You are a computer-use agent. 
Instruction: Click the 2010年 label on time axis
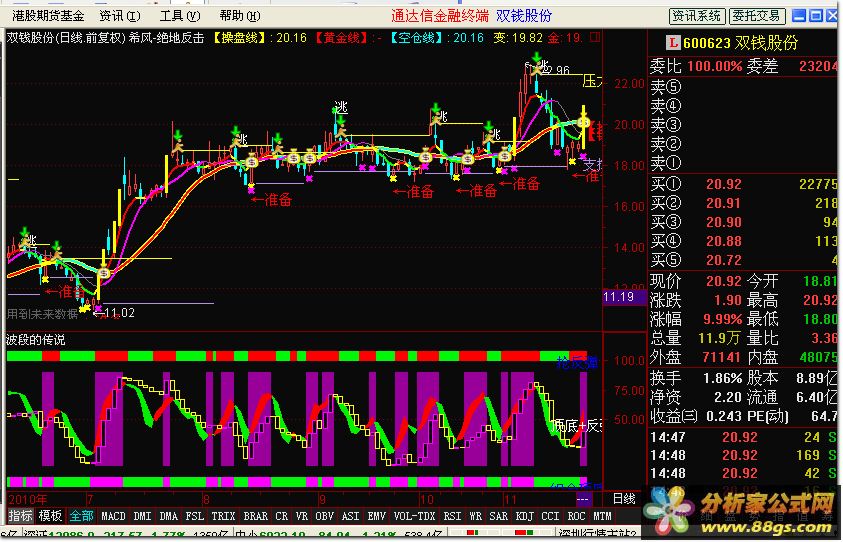pos(27,500)
